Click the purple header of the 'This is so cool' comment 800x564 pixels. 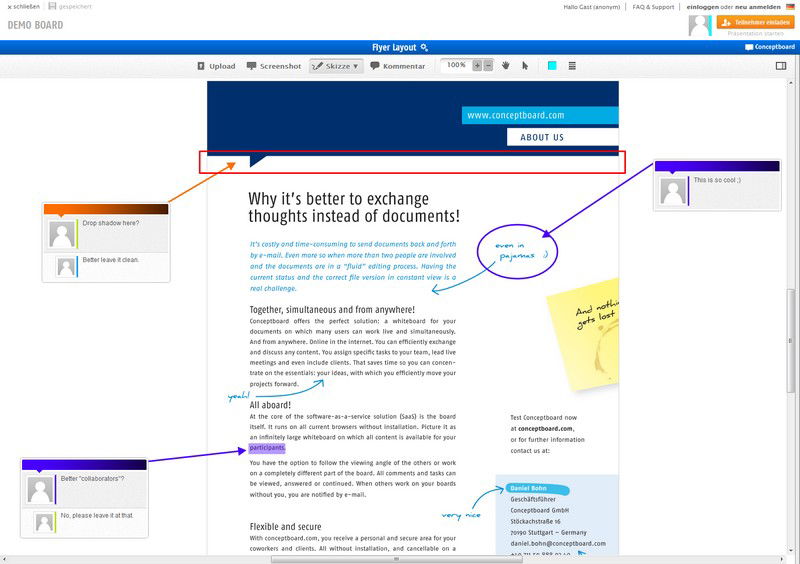717,166
